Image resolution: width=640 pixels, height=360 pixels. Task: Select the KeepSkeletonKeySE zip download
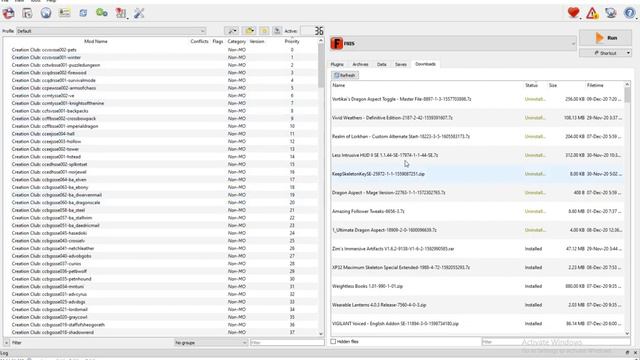pyautogui.click(x=477, y=174)
